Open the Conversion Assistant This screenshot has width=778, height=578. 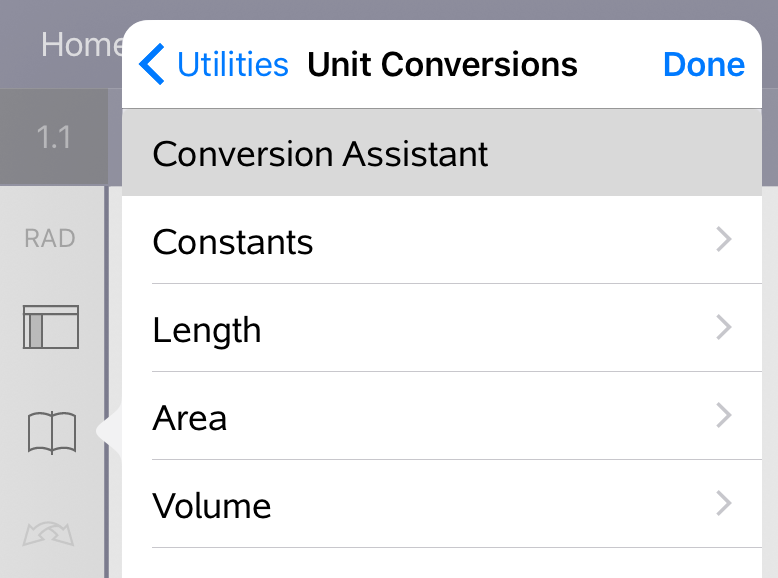pyautogui.click(x=320, y=154)
